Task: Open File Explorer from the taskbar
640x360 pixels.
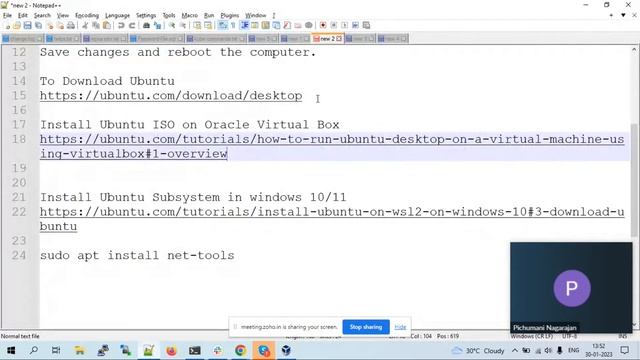Action: (80, 350)
